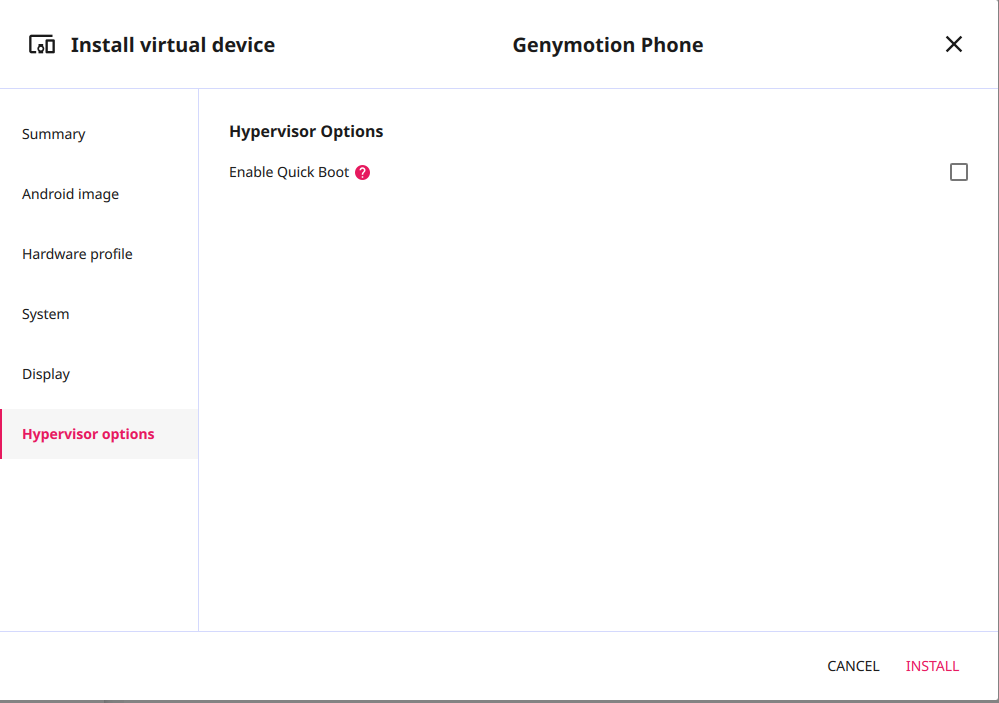
Task: Click the Genymotion Phone title text
Action: click(607, 45)
